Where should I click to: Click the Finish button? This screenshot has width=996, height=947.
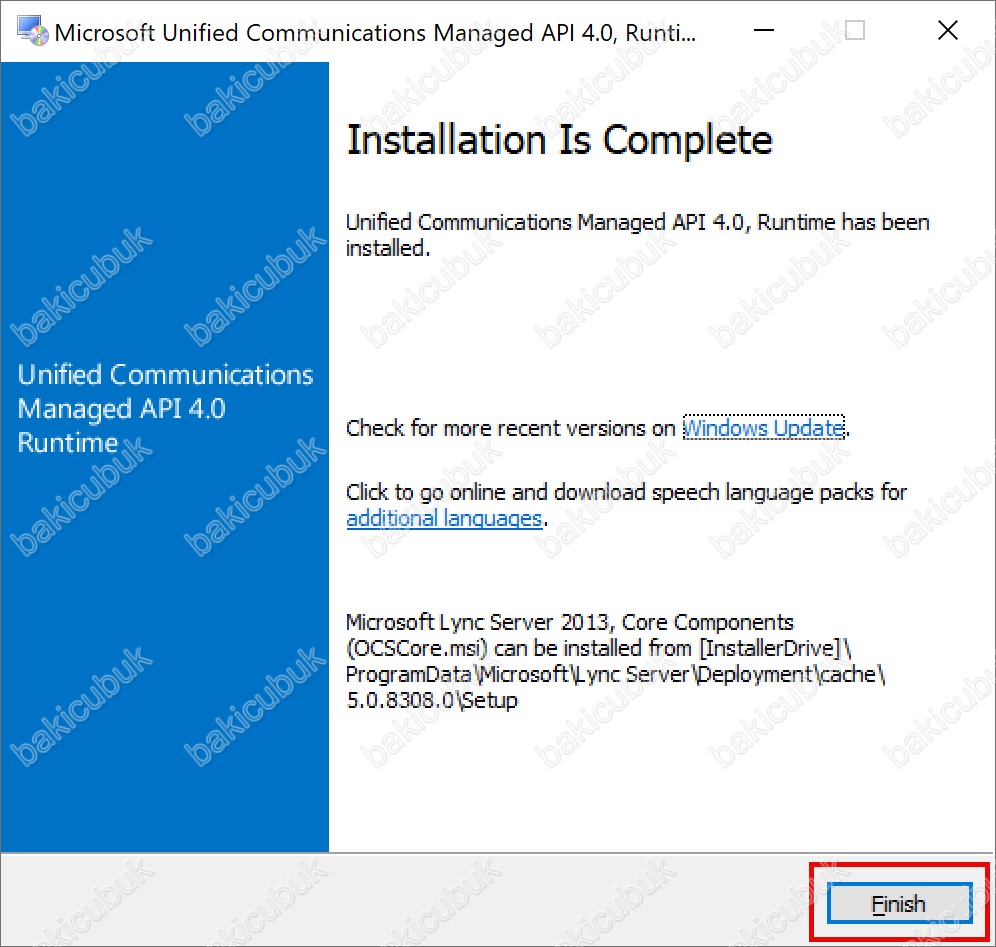tap(899, 903)
